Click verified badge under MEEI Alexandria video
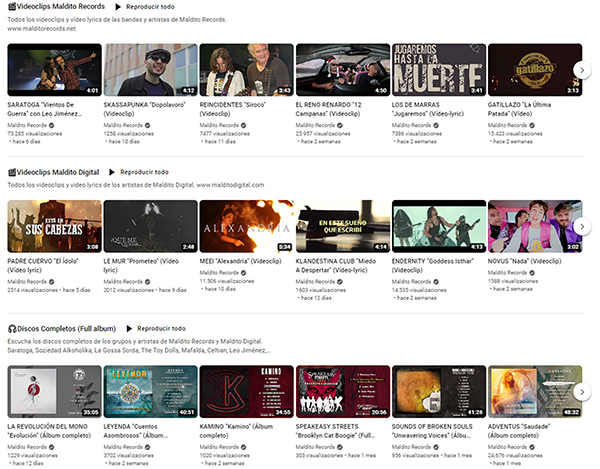 tap(243, 273)
